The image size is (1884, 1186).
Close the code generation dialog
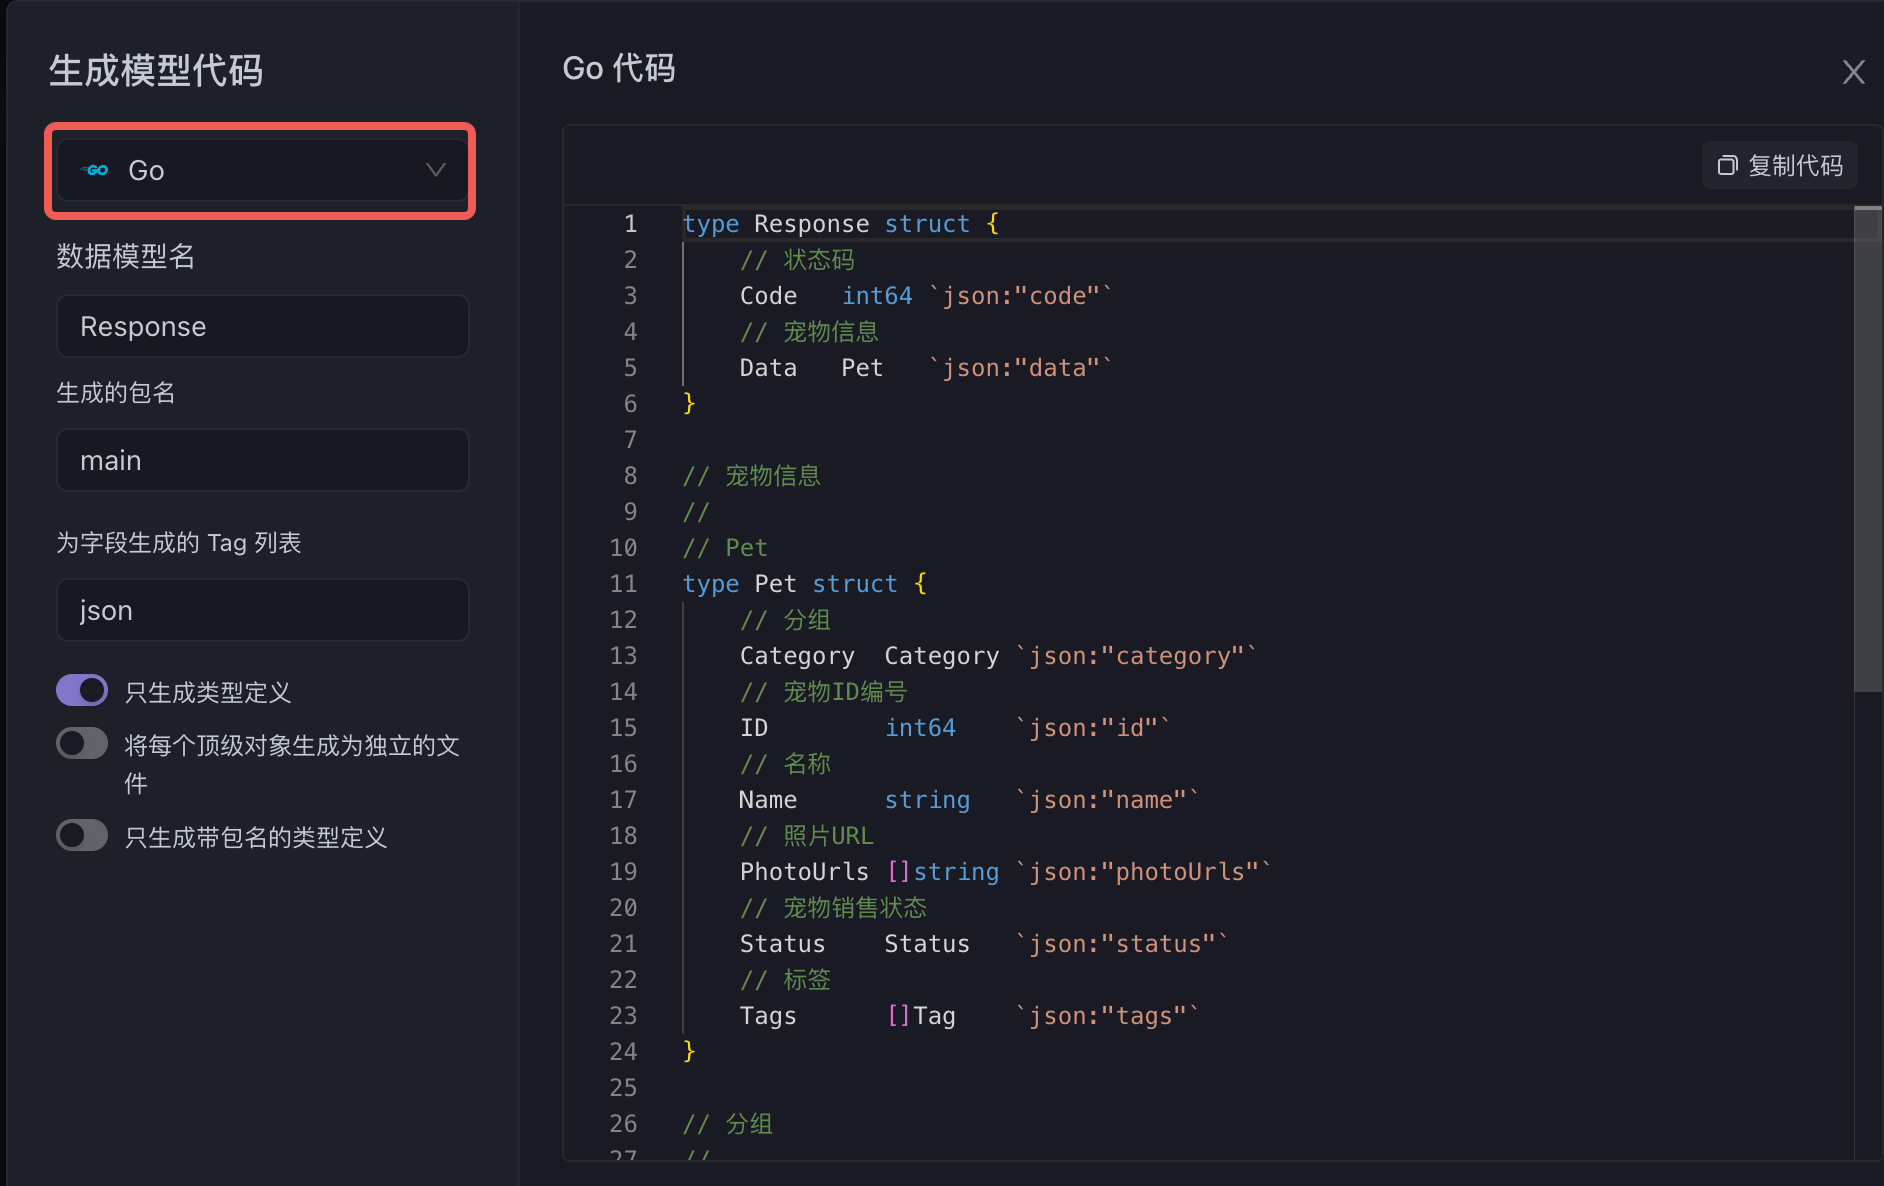tap(1853, 72)
